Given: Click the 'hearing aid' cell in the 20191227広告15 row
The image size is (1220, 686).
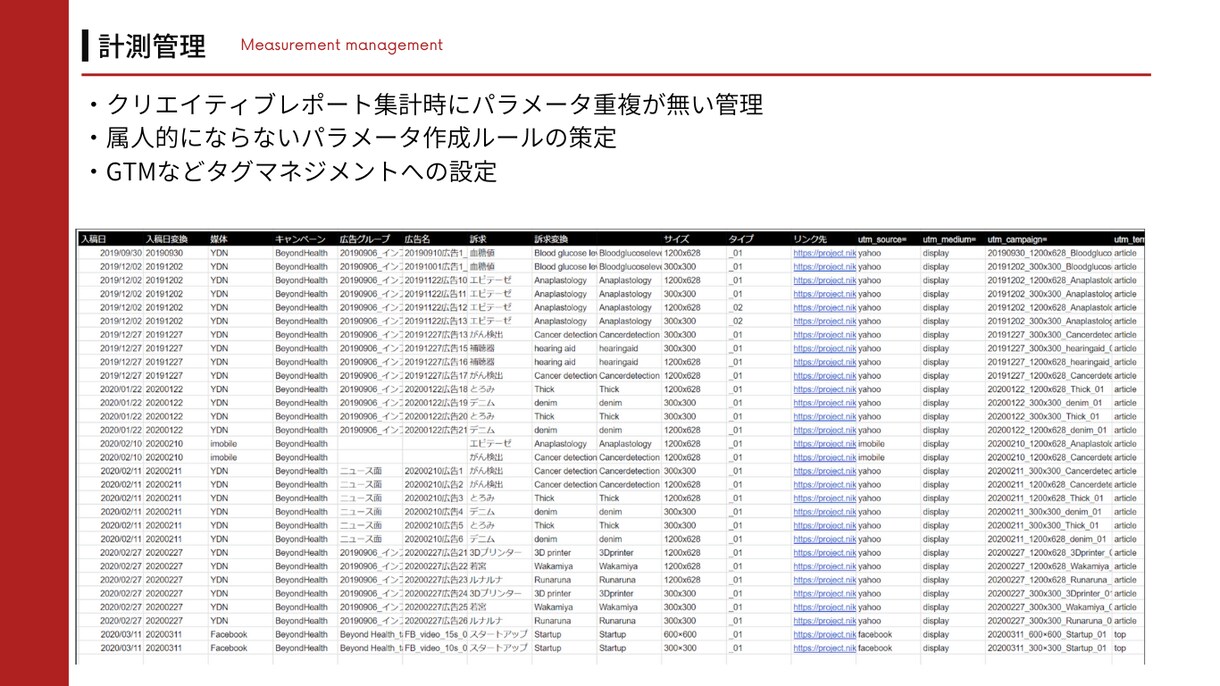Looking at the screenshot, I should 555,349.
